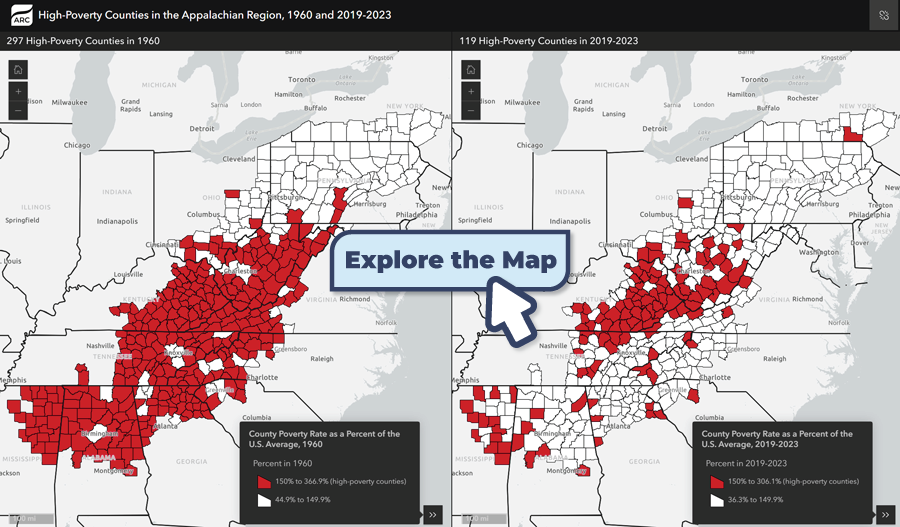
Task: Click the red Pennsylvania county on the 2019-2023 map
Action: (853, 135)
